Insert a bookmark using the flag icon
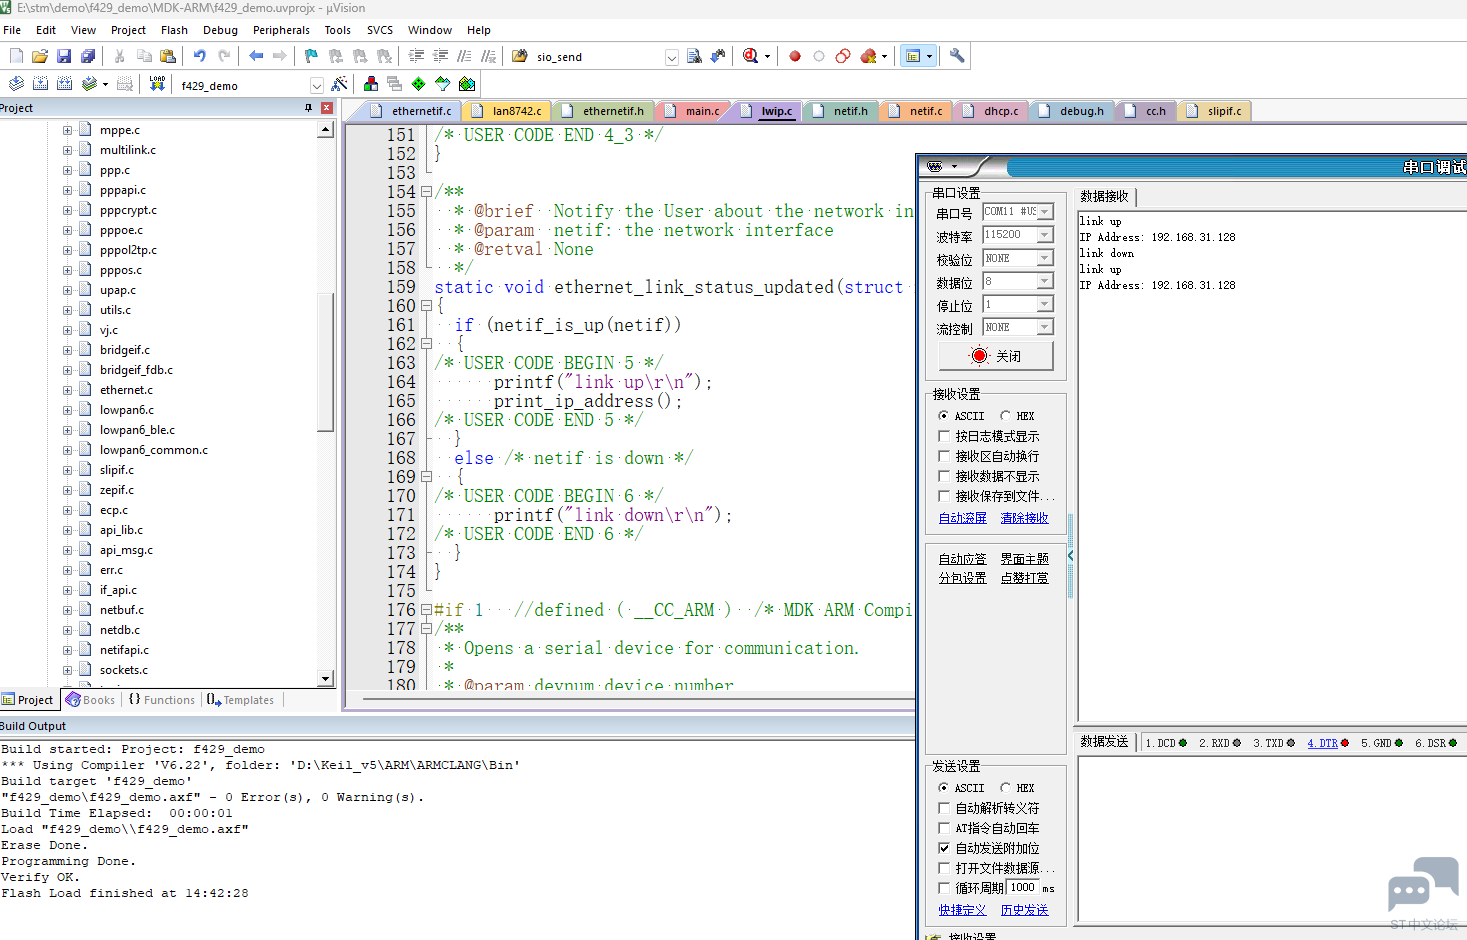 pyautogui.click(x=311, y=56)
